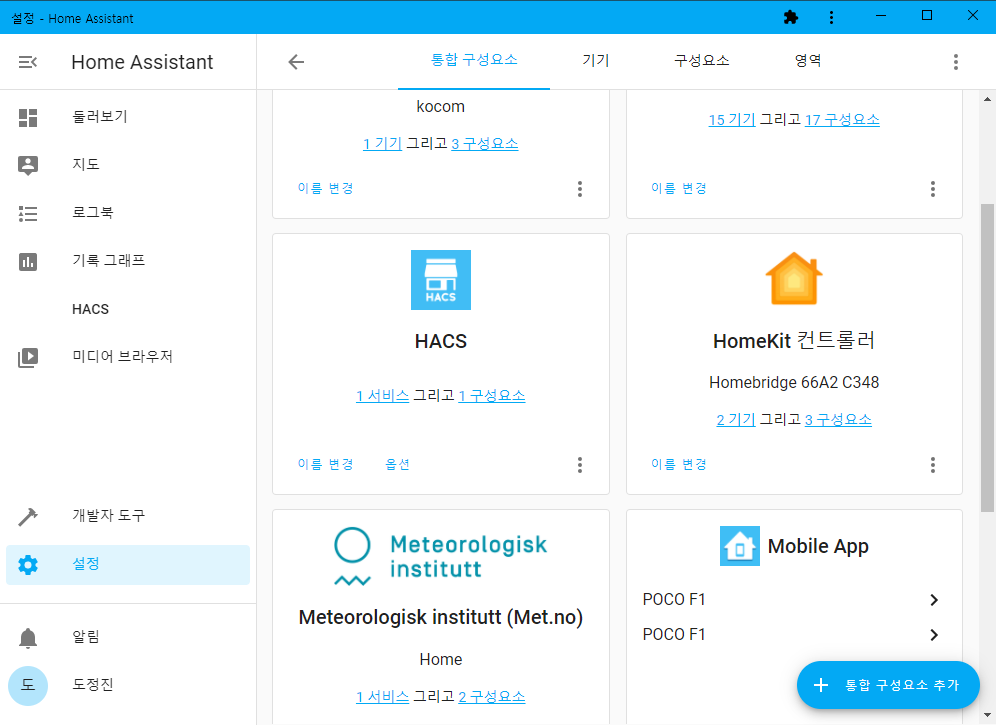Screen dimensions: 996x725
Task: Collapse the sidebar with the menu icon
Action: click(x=27, y=62)
